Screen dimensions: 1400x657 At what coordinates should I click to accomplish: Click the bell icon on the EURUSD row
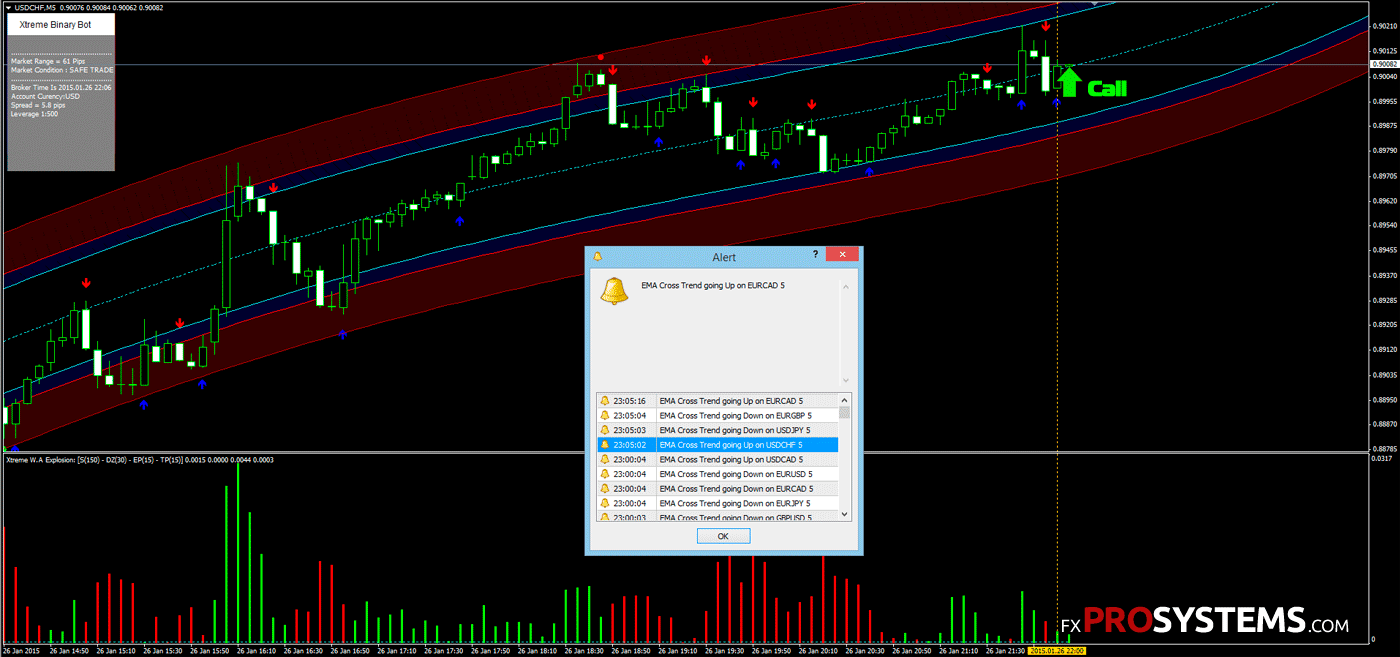604,474
